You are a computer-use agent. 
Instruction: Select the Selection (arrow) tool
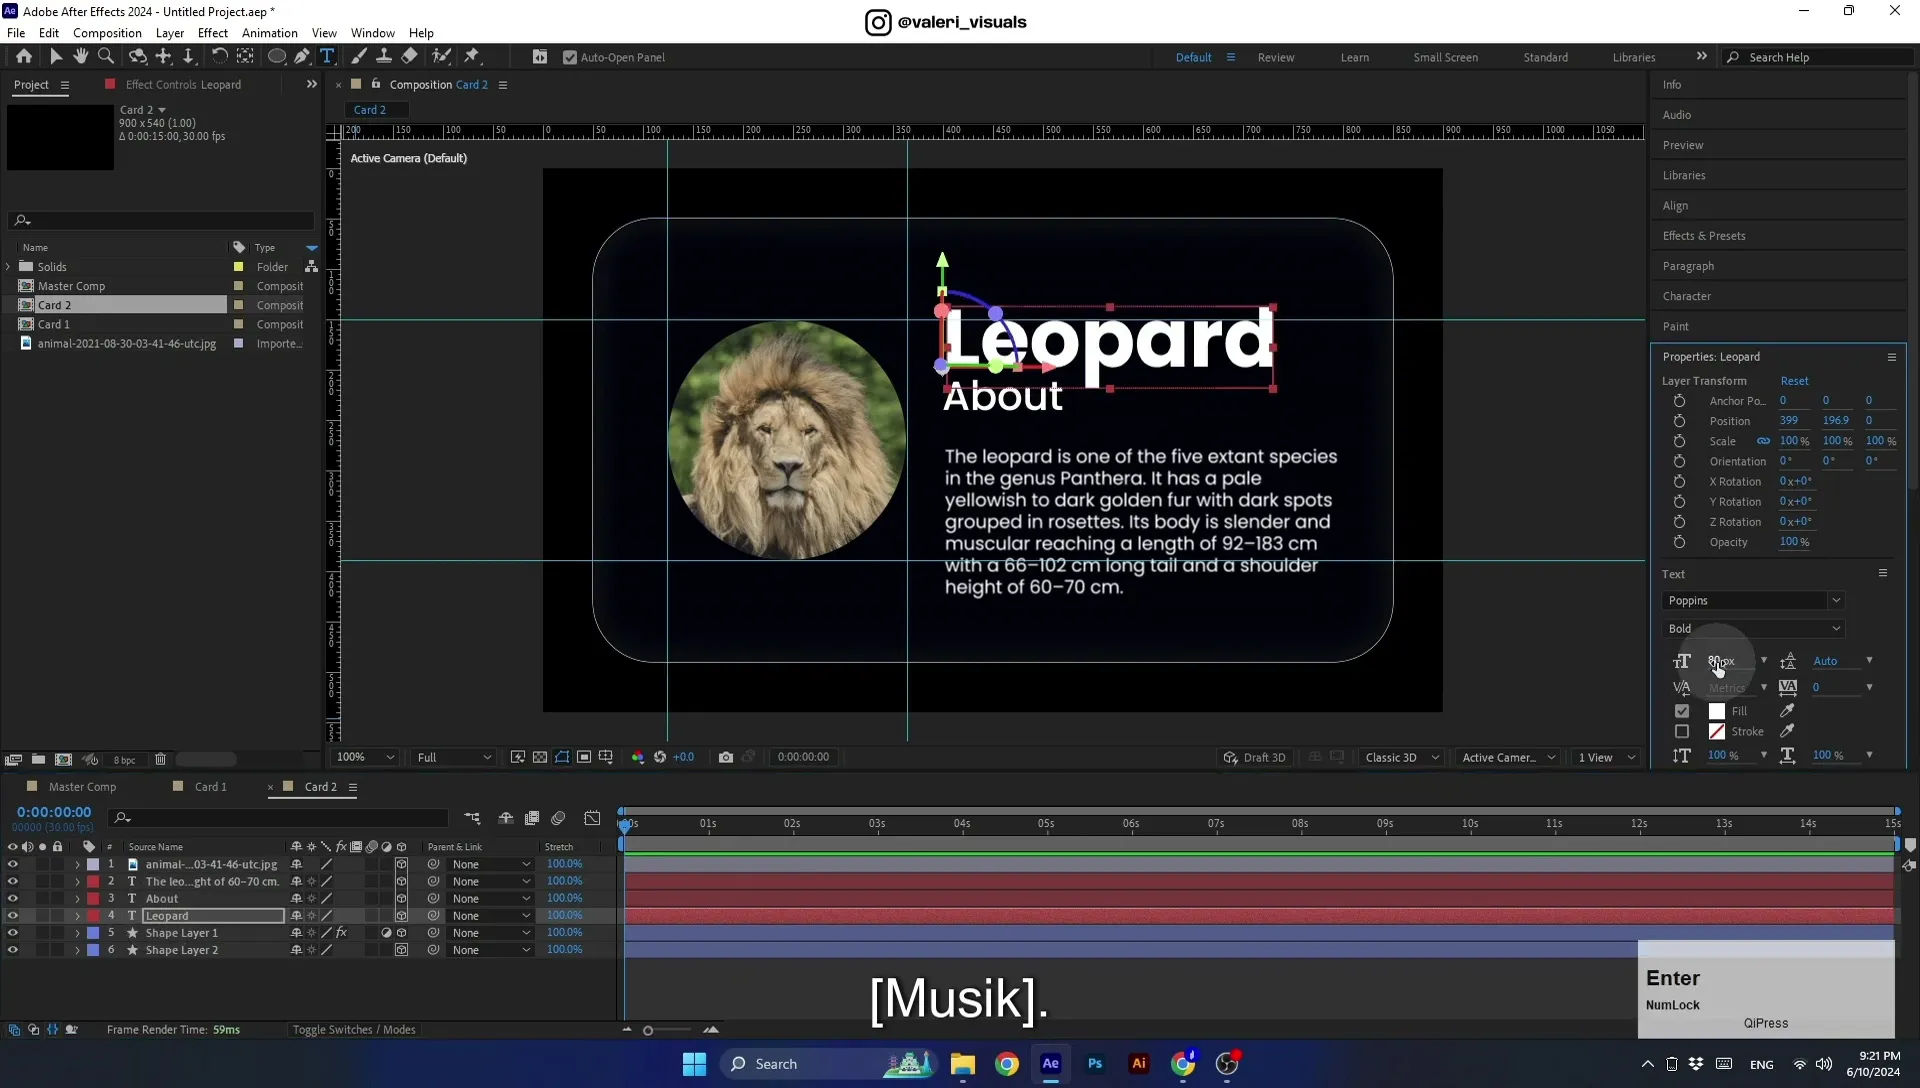[56, 57]
